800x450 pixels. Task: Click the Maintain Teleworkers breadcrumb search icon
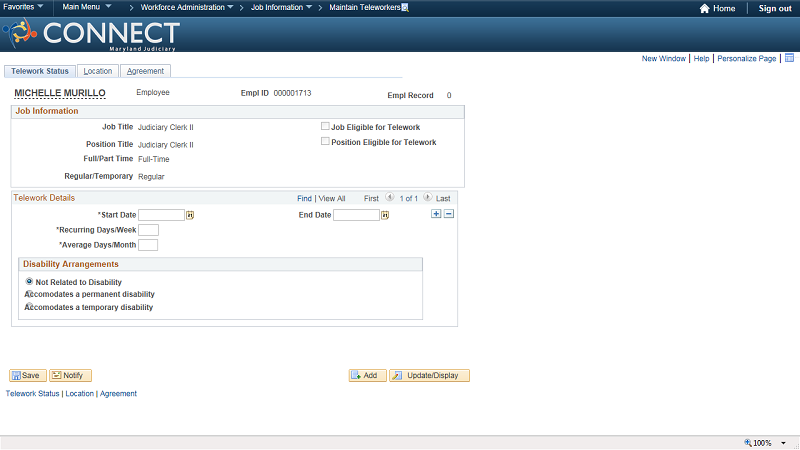(405, 8)
